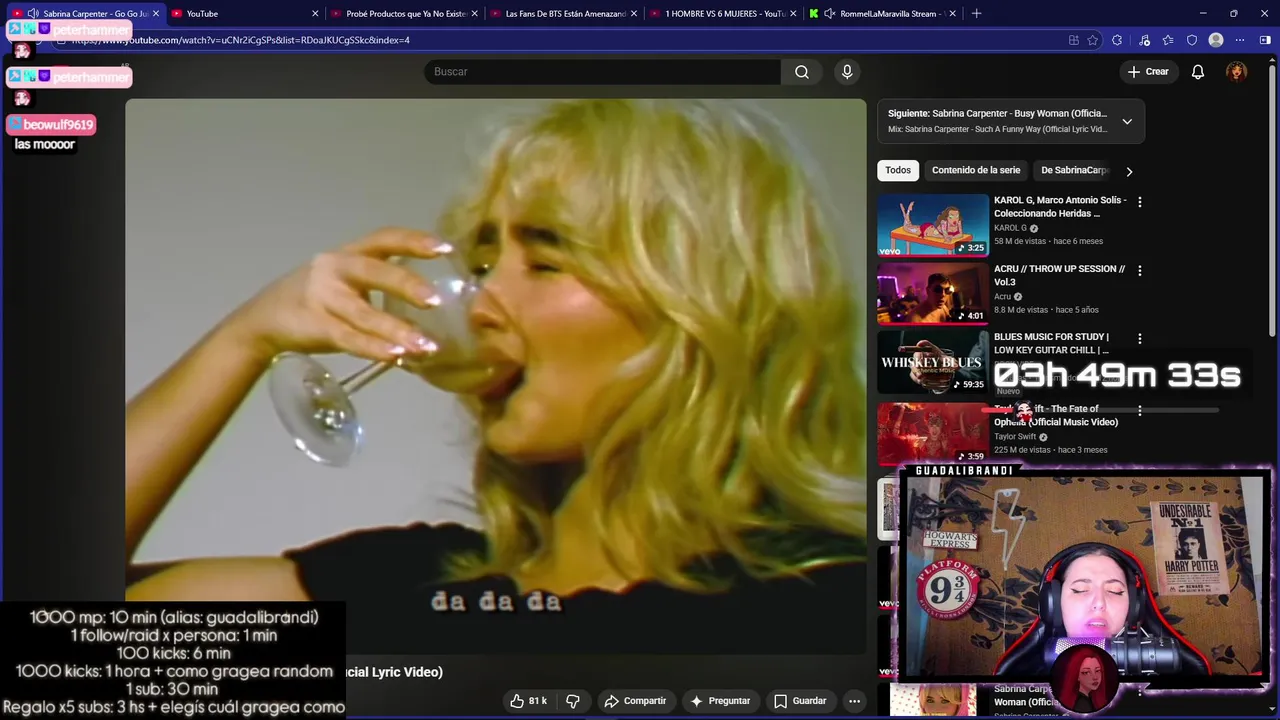Open the YouTube account avatar menu
1280x720 pixels.
1237,72
